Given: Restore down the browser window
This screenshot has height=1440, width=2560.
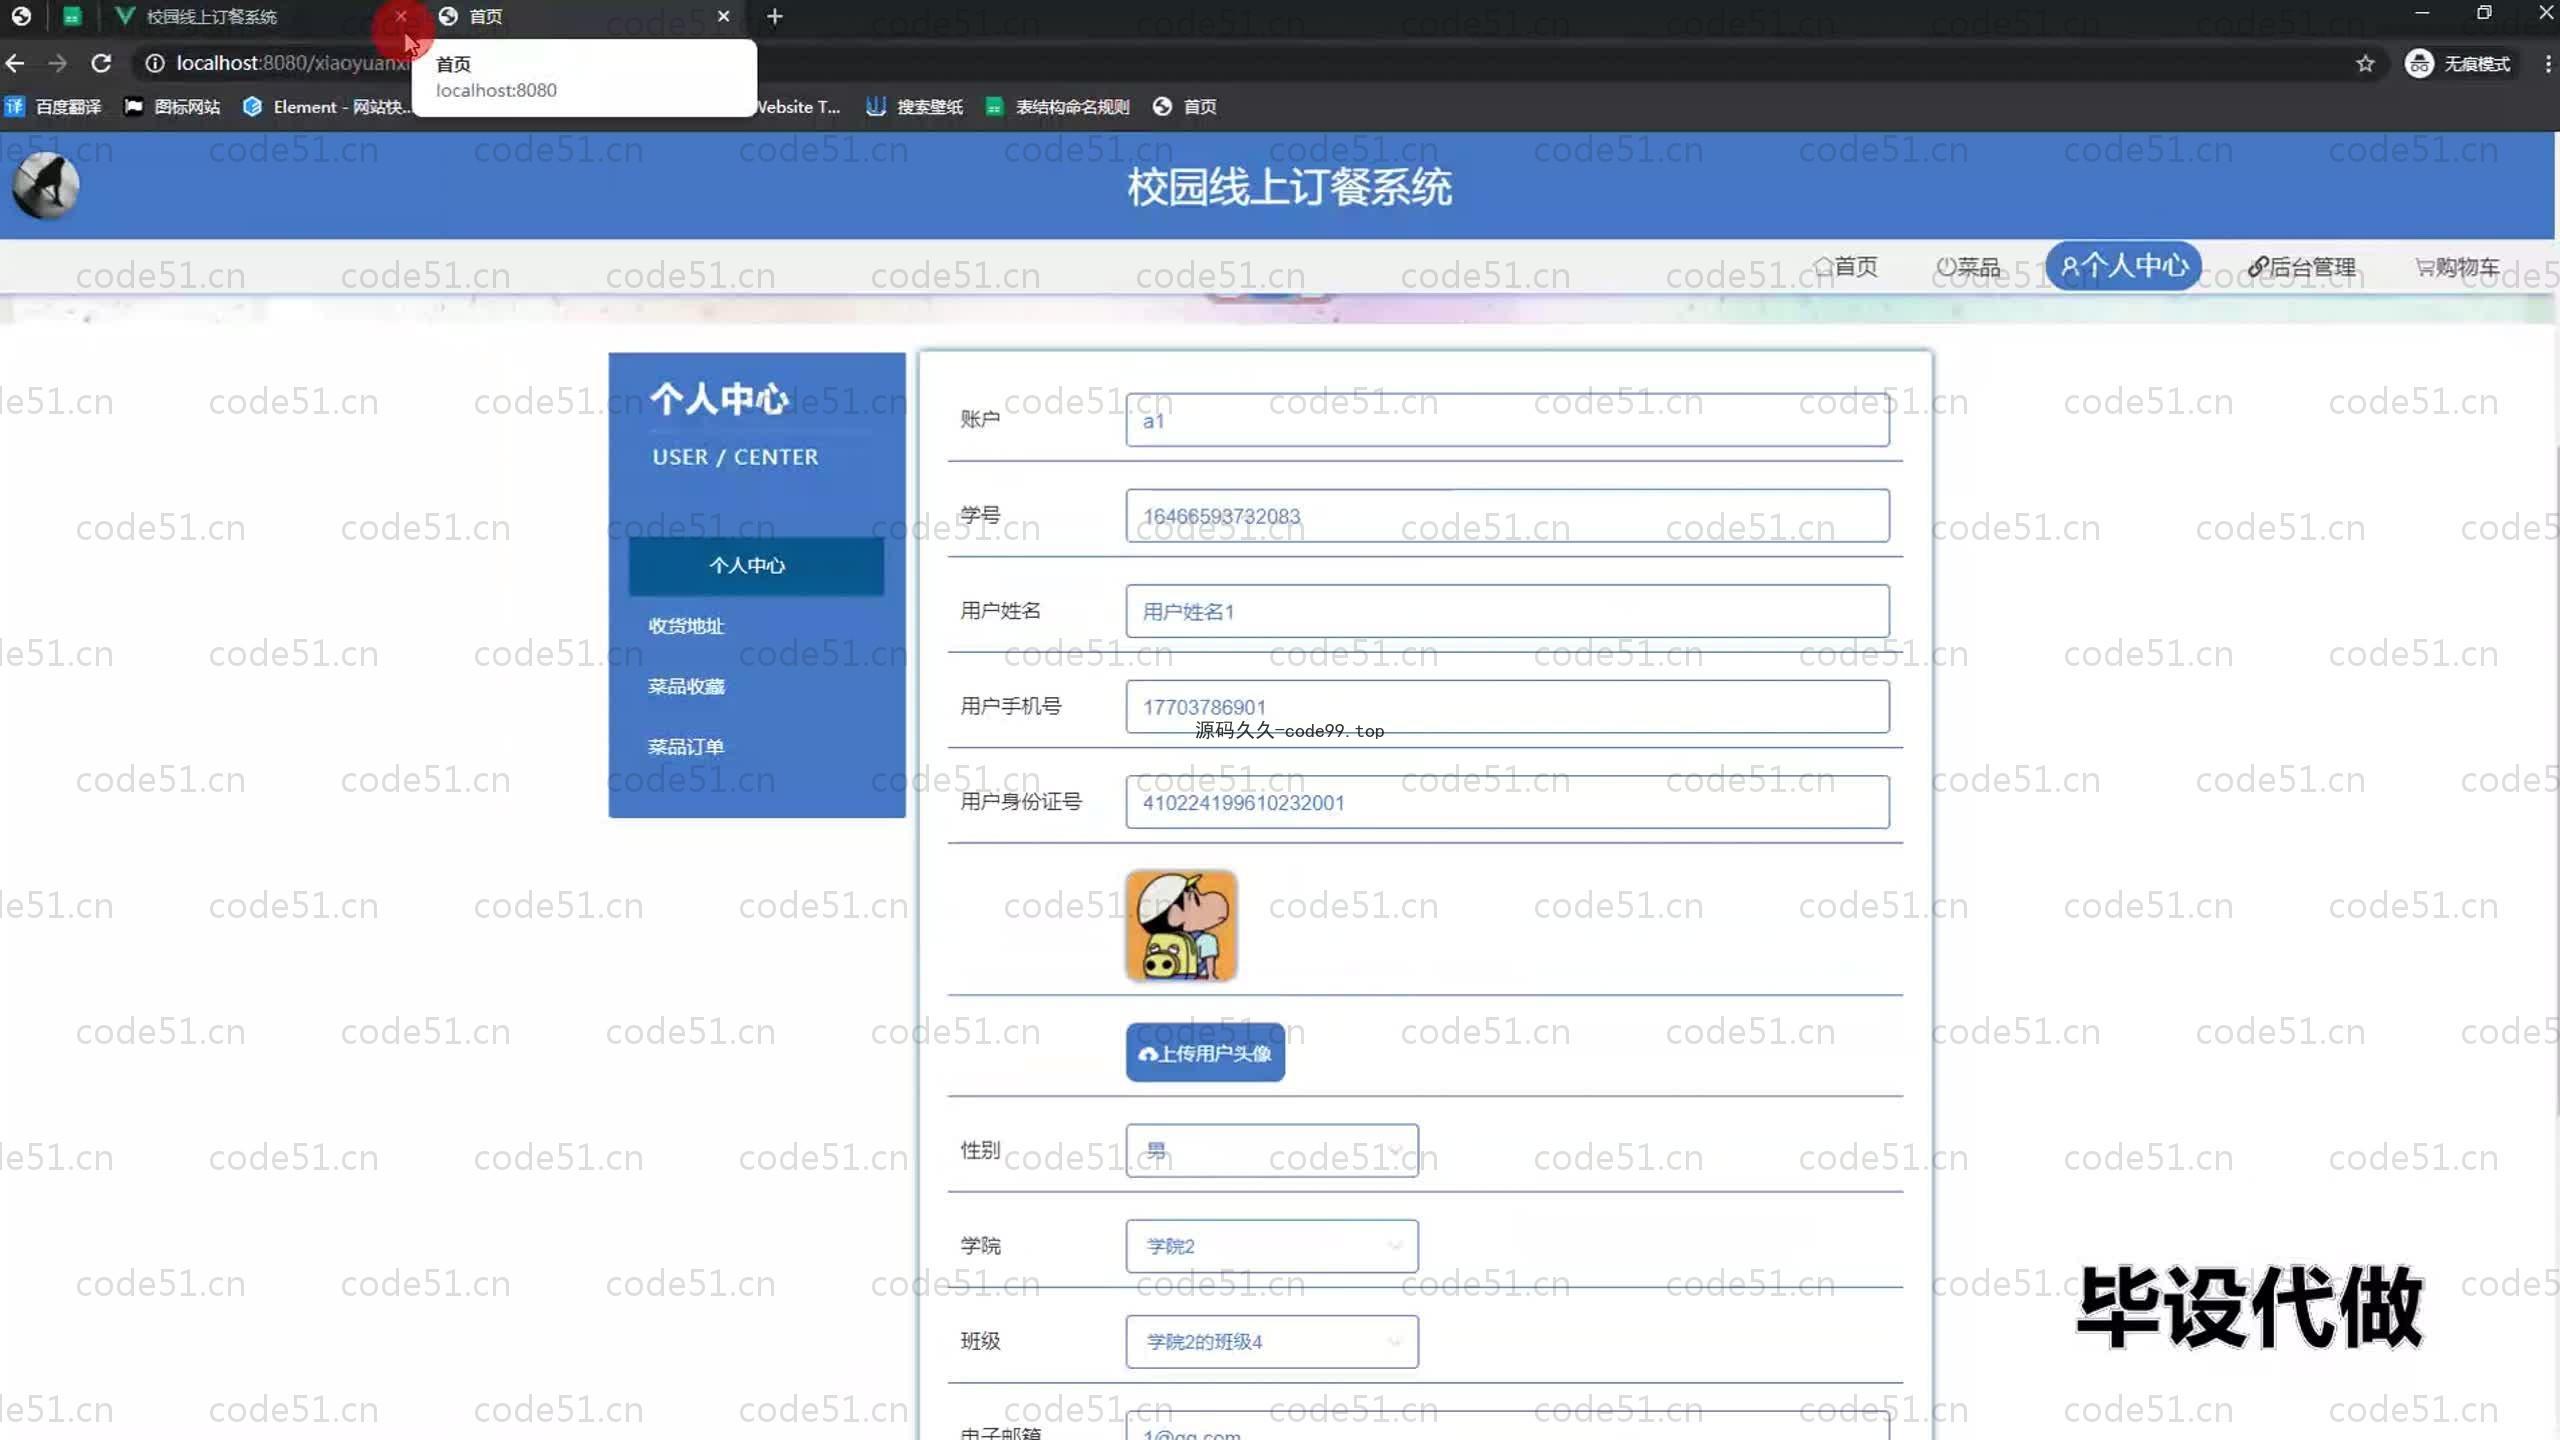Looking at the screenshot, I should pyautogui.click(x=2484, y=13).
